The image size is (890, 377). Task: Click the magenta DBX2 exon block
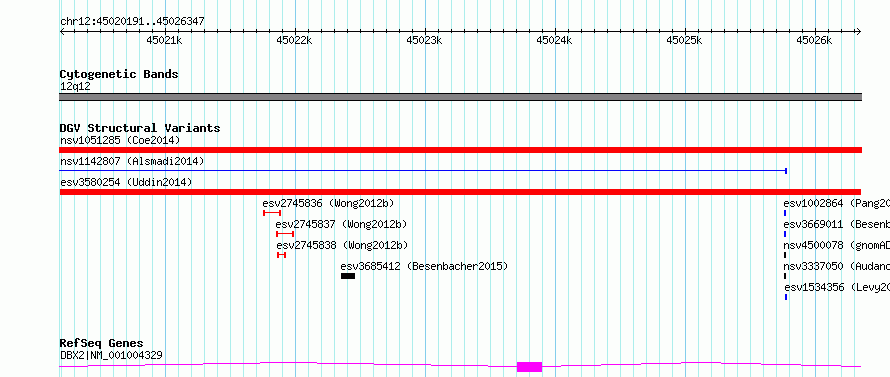click(x=529, y=367)
